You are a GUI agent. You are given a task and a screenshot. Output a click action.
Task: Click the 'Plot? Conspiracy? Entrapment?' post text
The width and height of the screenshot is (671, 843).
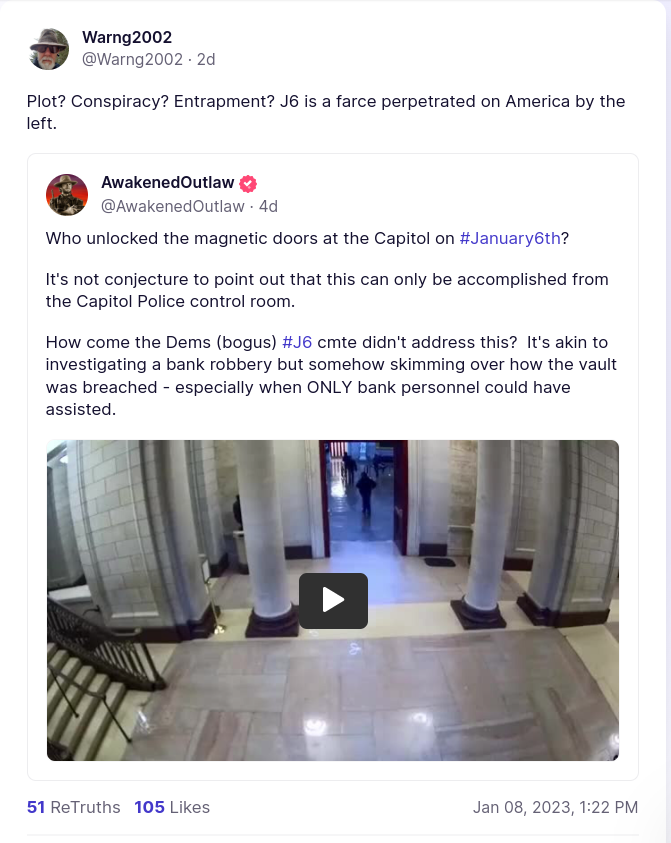click(326, 112)
